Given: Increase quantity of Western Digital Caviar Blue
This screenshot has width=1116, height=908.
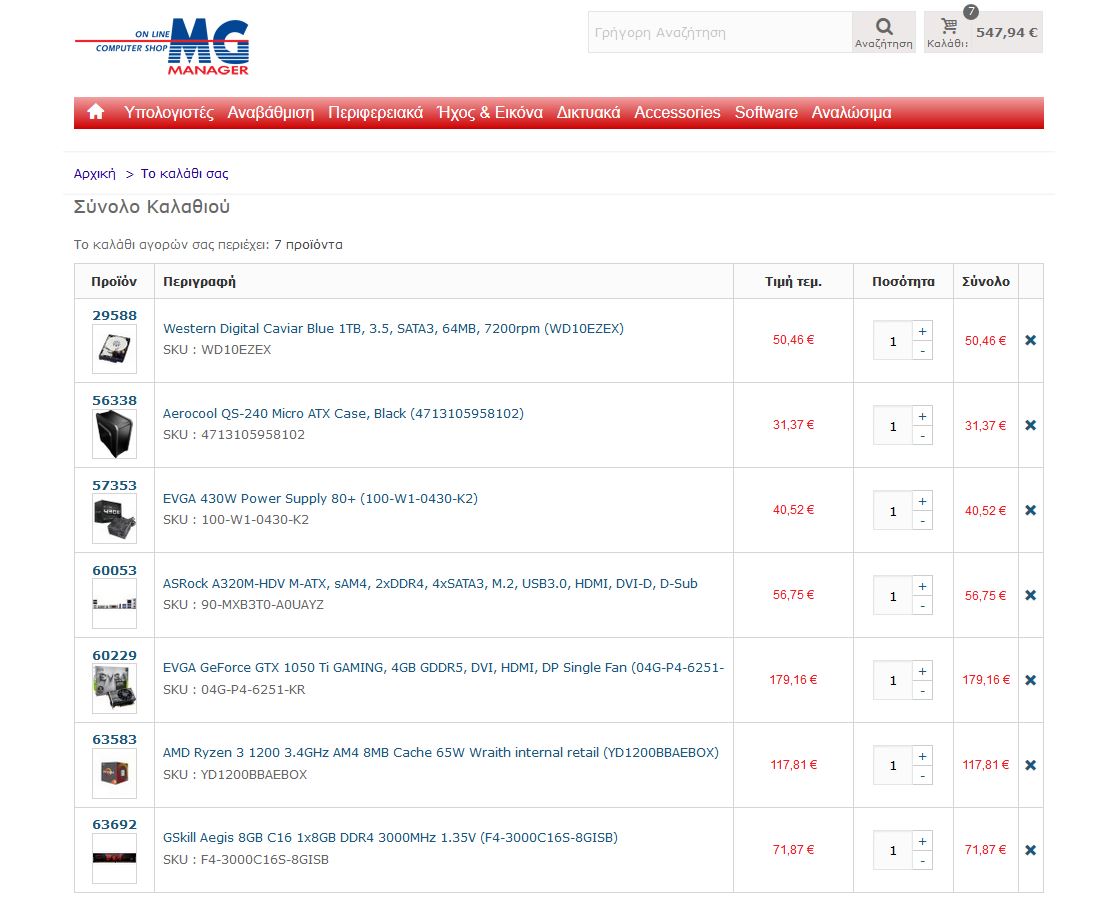Looking at the screenshot, I should [x=922, y=331].
